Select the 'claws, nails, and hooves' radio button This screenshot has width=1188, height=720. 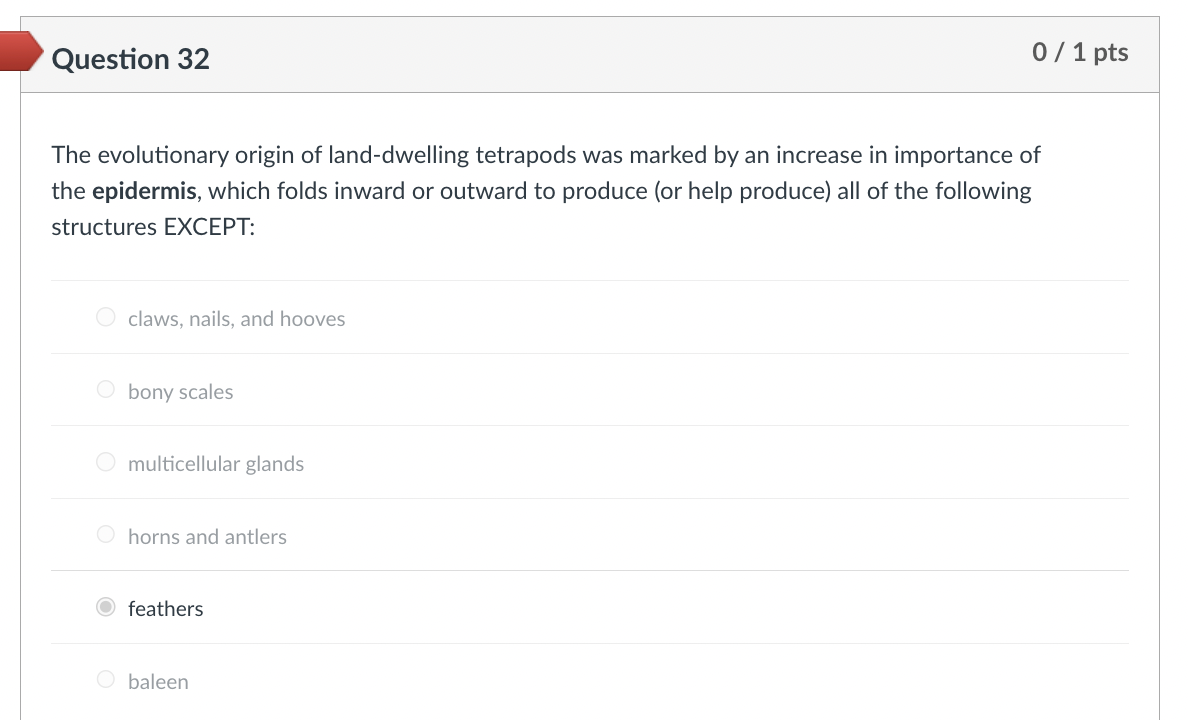(106, 318)
